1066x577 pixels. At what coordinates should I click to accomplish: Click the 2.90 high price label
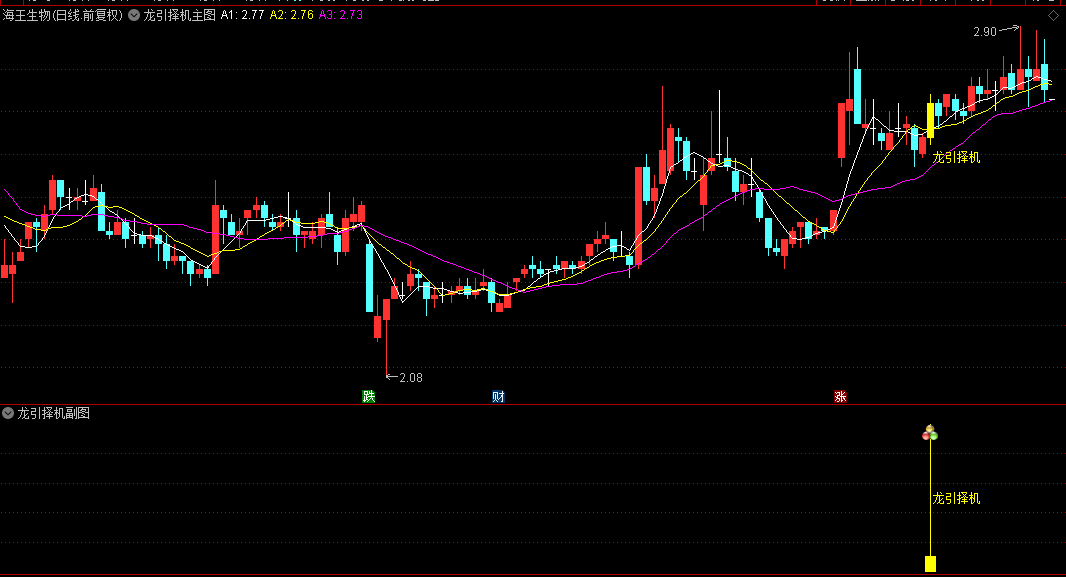[984, 32]
